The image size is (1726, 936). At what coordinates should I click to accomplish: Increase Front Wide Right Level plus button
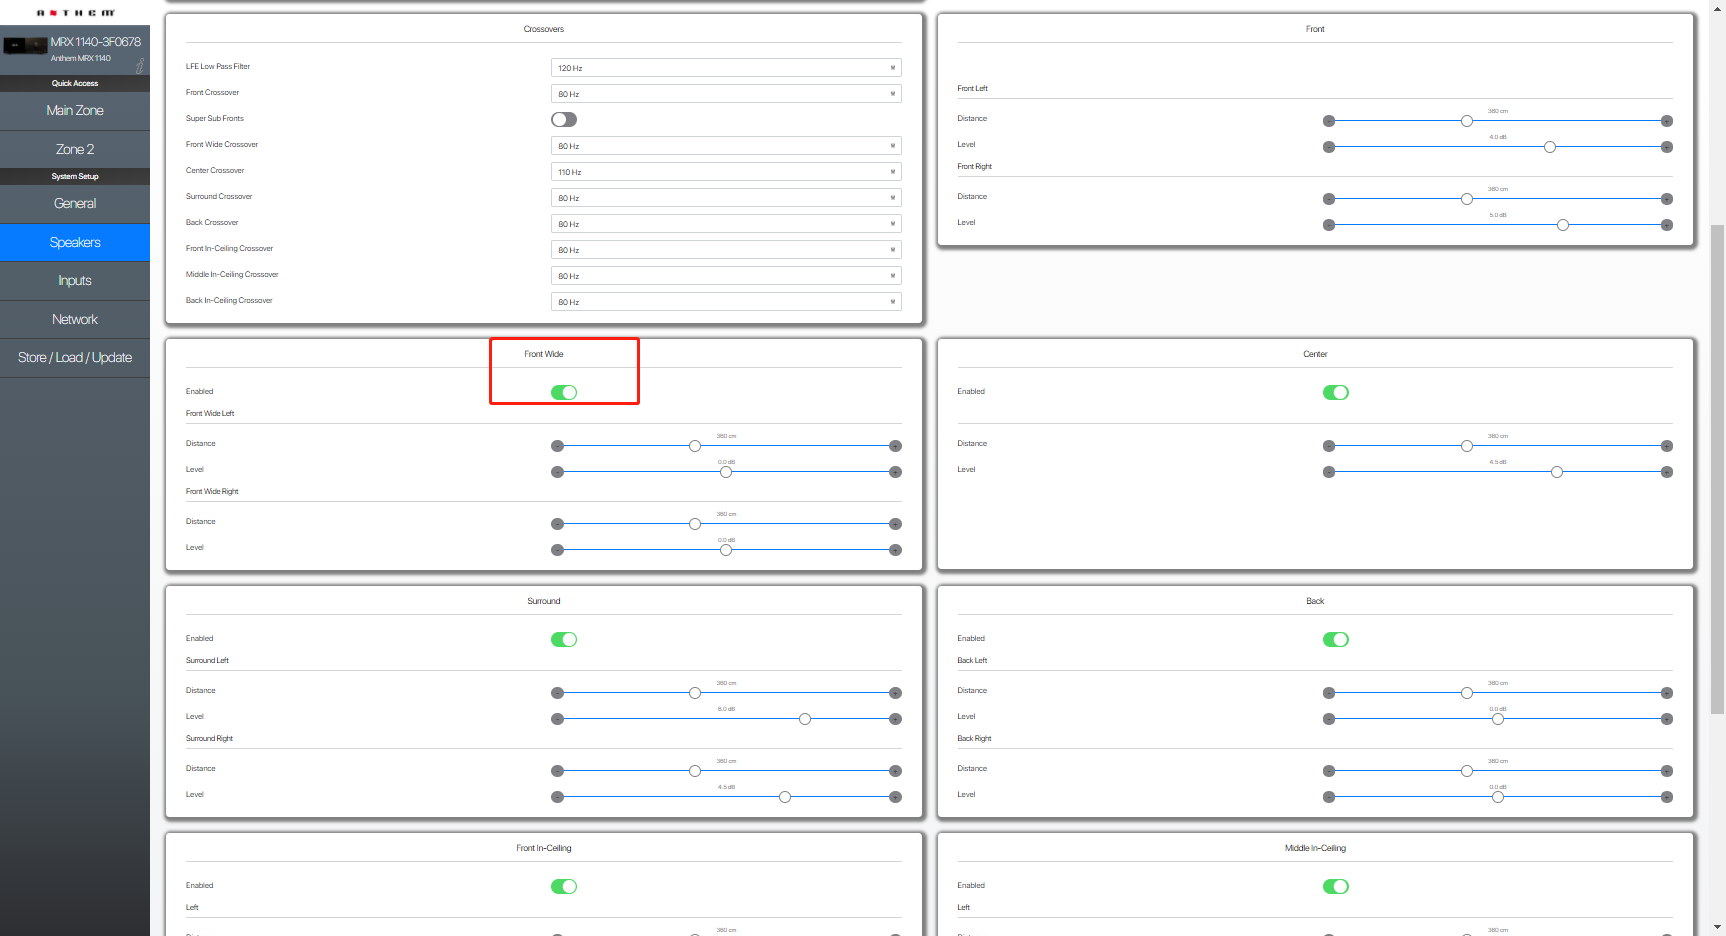click(x=895, y=550)
